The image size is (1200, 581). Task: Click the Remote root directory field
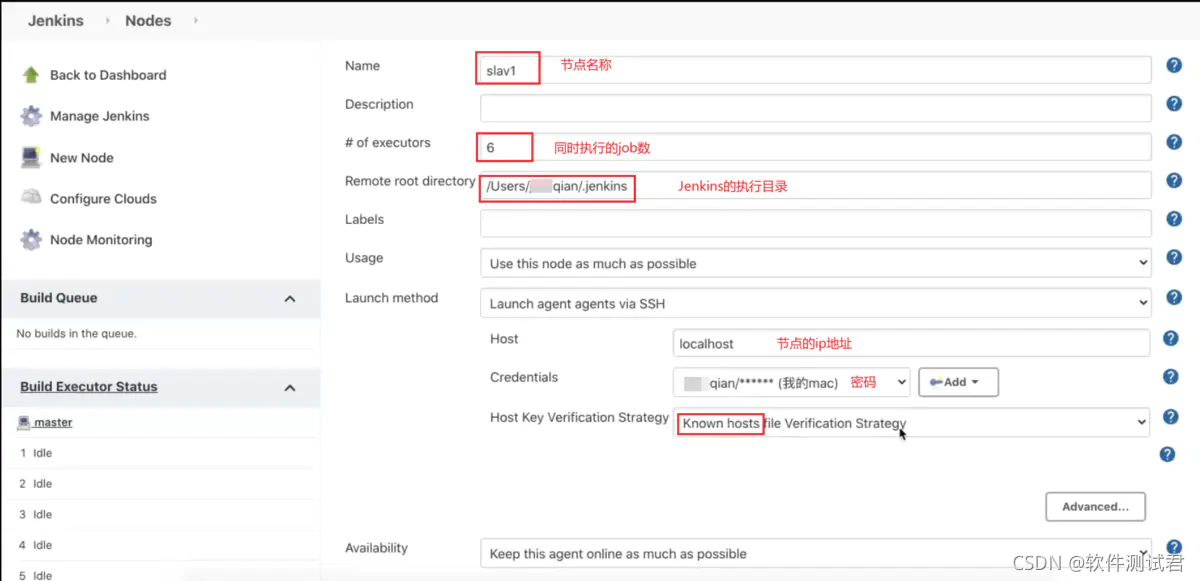point(816,186)
